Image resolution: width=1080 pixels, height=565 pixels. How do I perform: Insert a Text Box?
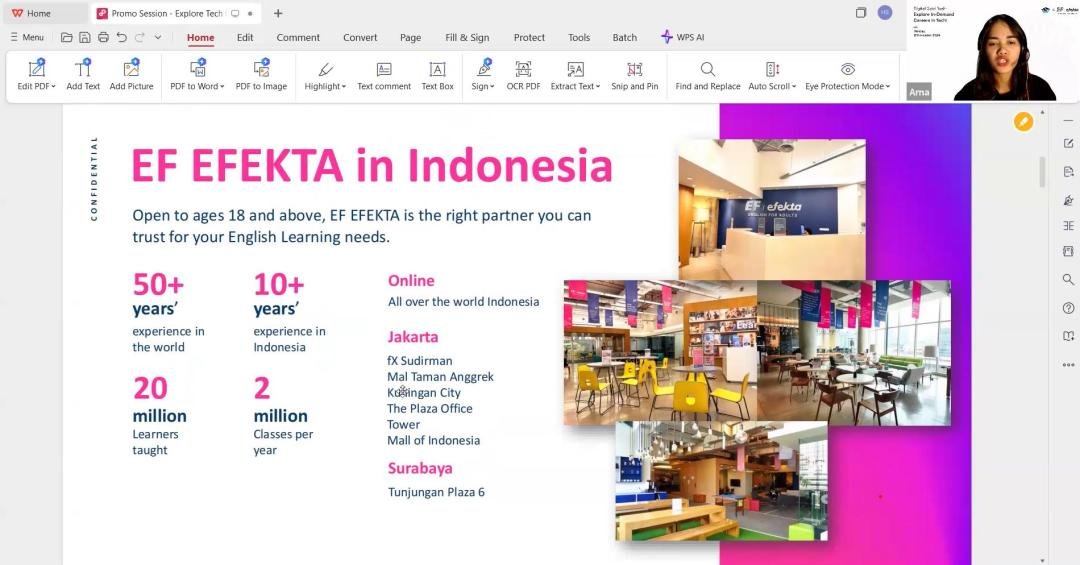(x=437, y=75)
